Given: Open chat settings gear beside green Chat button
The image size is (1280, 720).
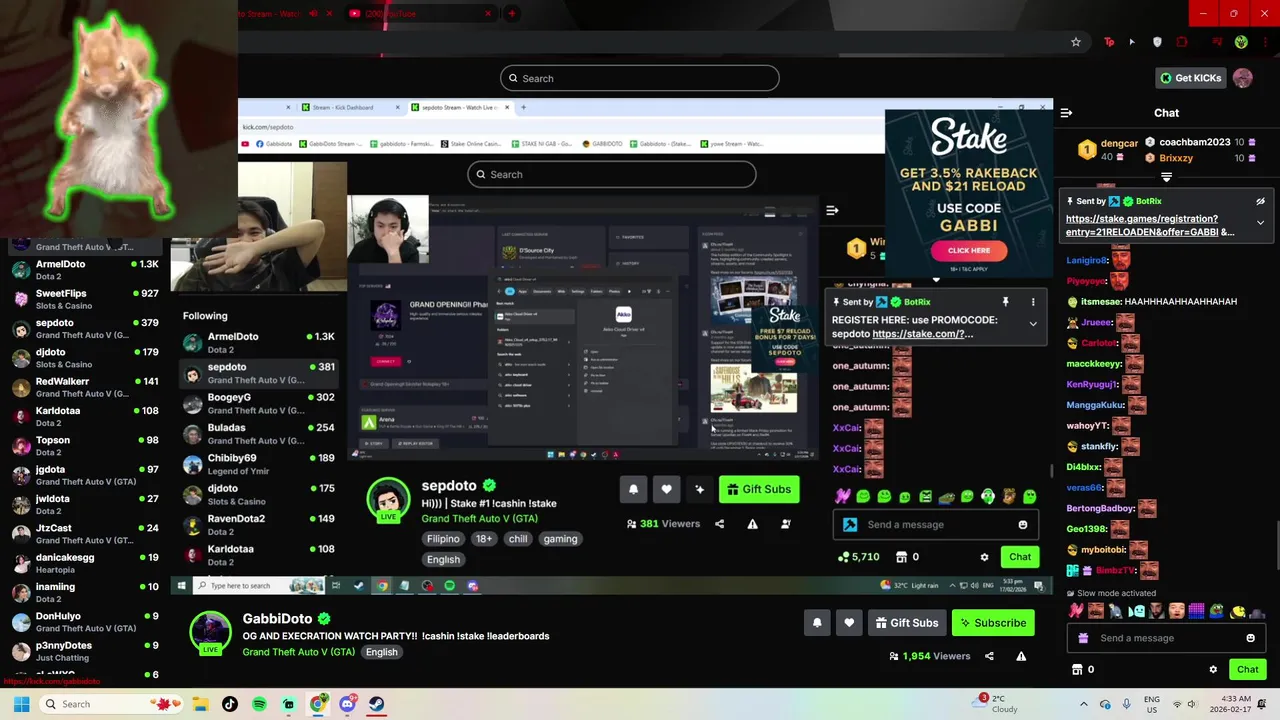Looking at the screenshot, I should click(x=1213, y=670).
